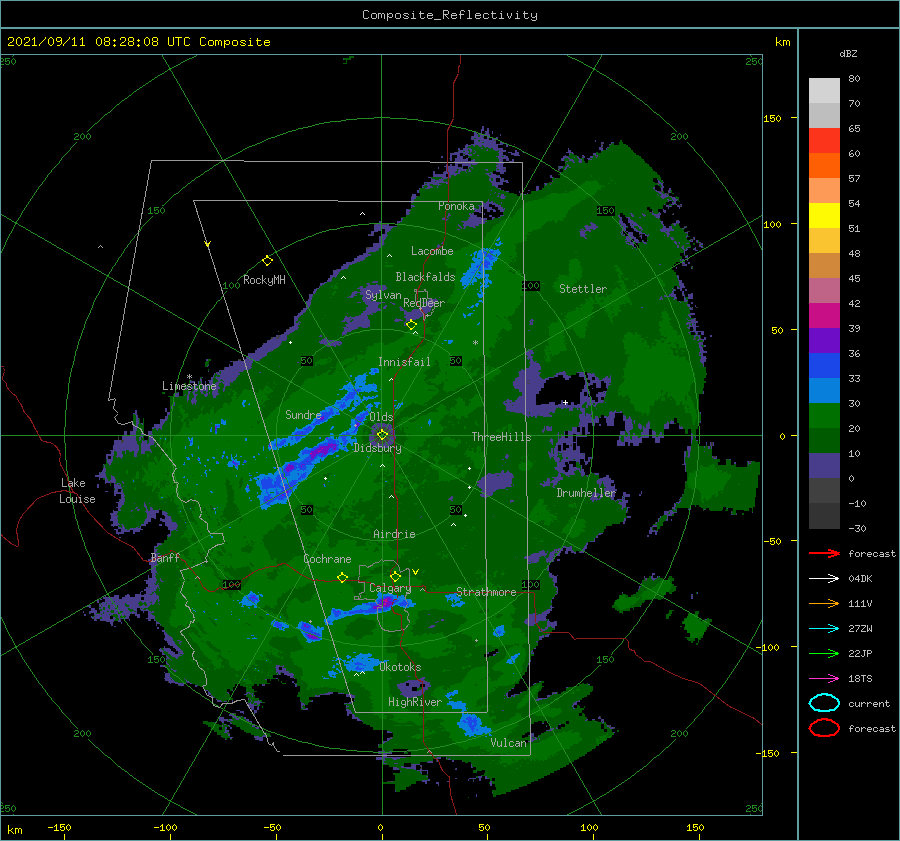Click the bright green 20–30 dBZ swatch
900x841 pixels.
pos(824,416)
